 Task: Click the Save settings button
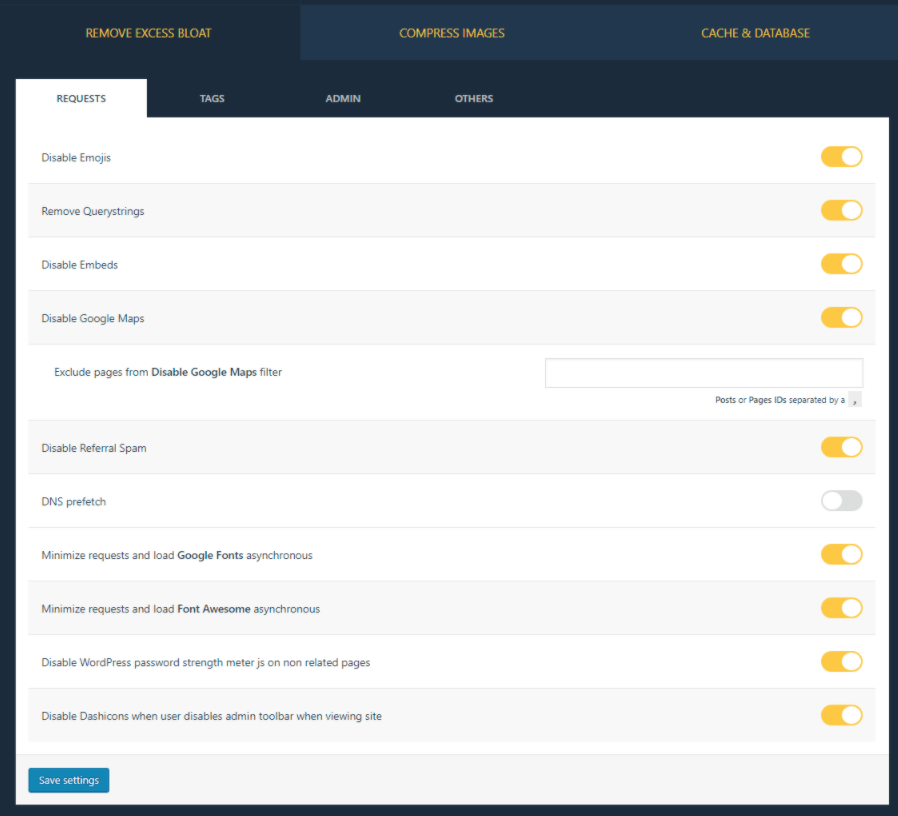[x=68, y=780]
